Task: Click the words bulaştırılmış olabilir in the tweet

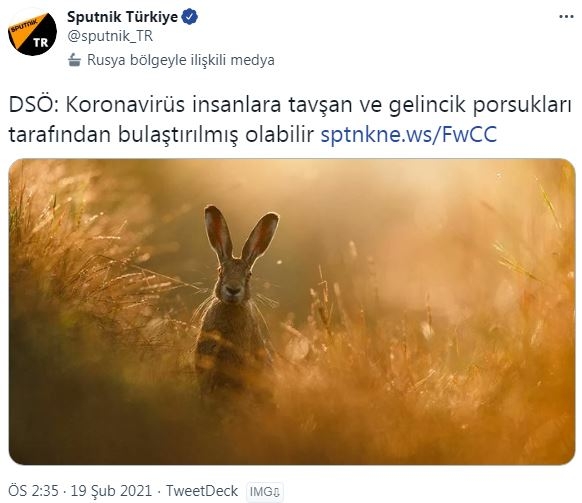Action: click(216, 135)
